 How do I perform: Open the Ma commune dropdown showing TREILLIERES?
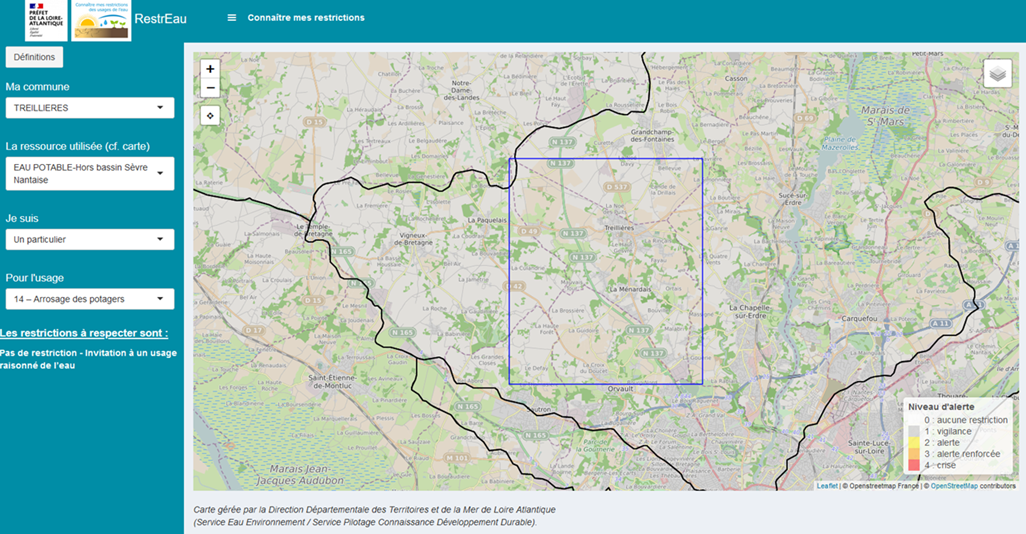(x=90, y=108)
